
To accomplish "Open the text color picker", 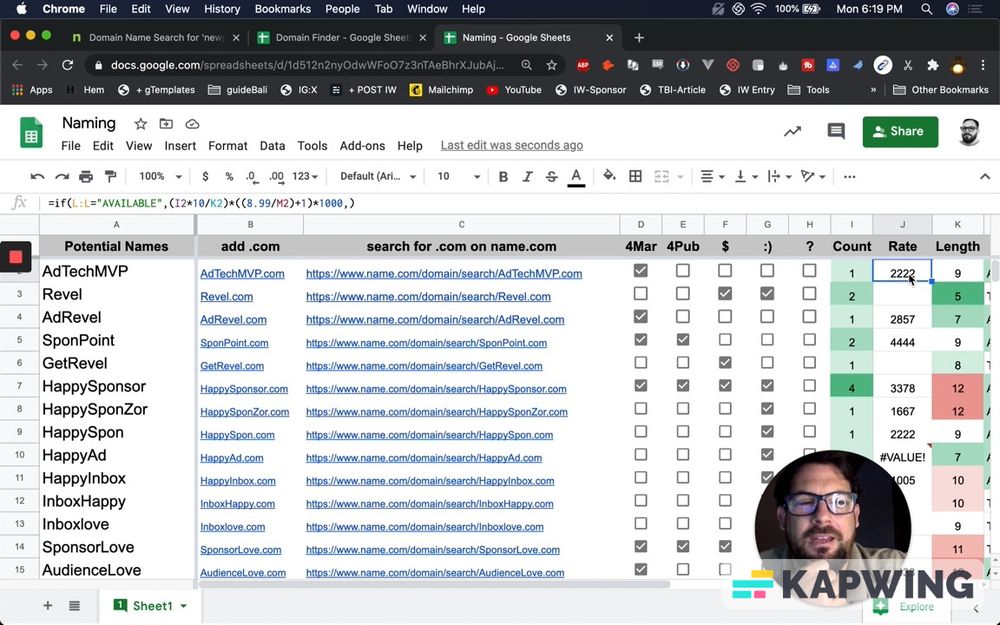I will (x=575, y=176).
